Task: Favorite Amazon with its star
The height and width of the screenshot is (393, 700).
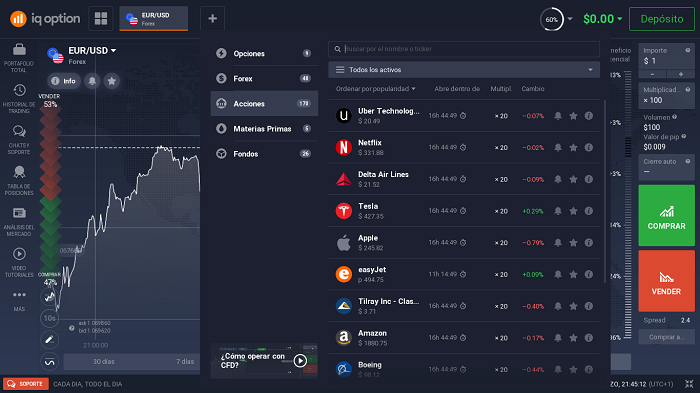Action: 573,338
